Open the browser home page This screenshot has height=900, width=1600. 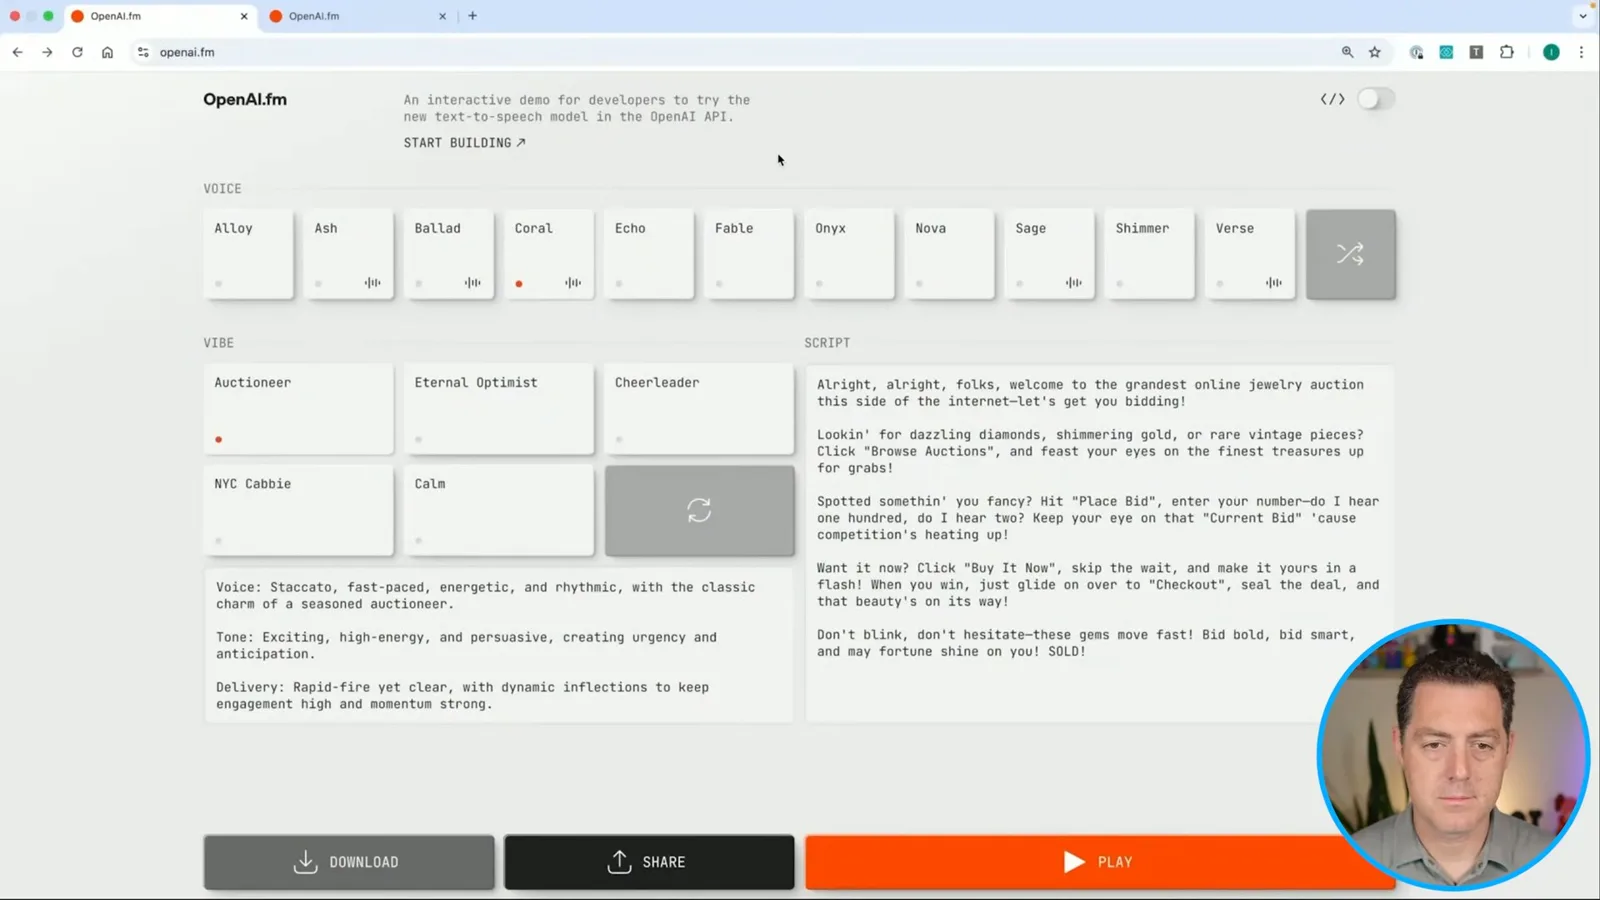tap(107, 52)
